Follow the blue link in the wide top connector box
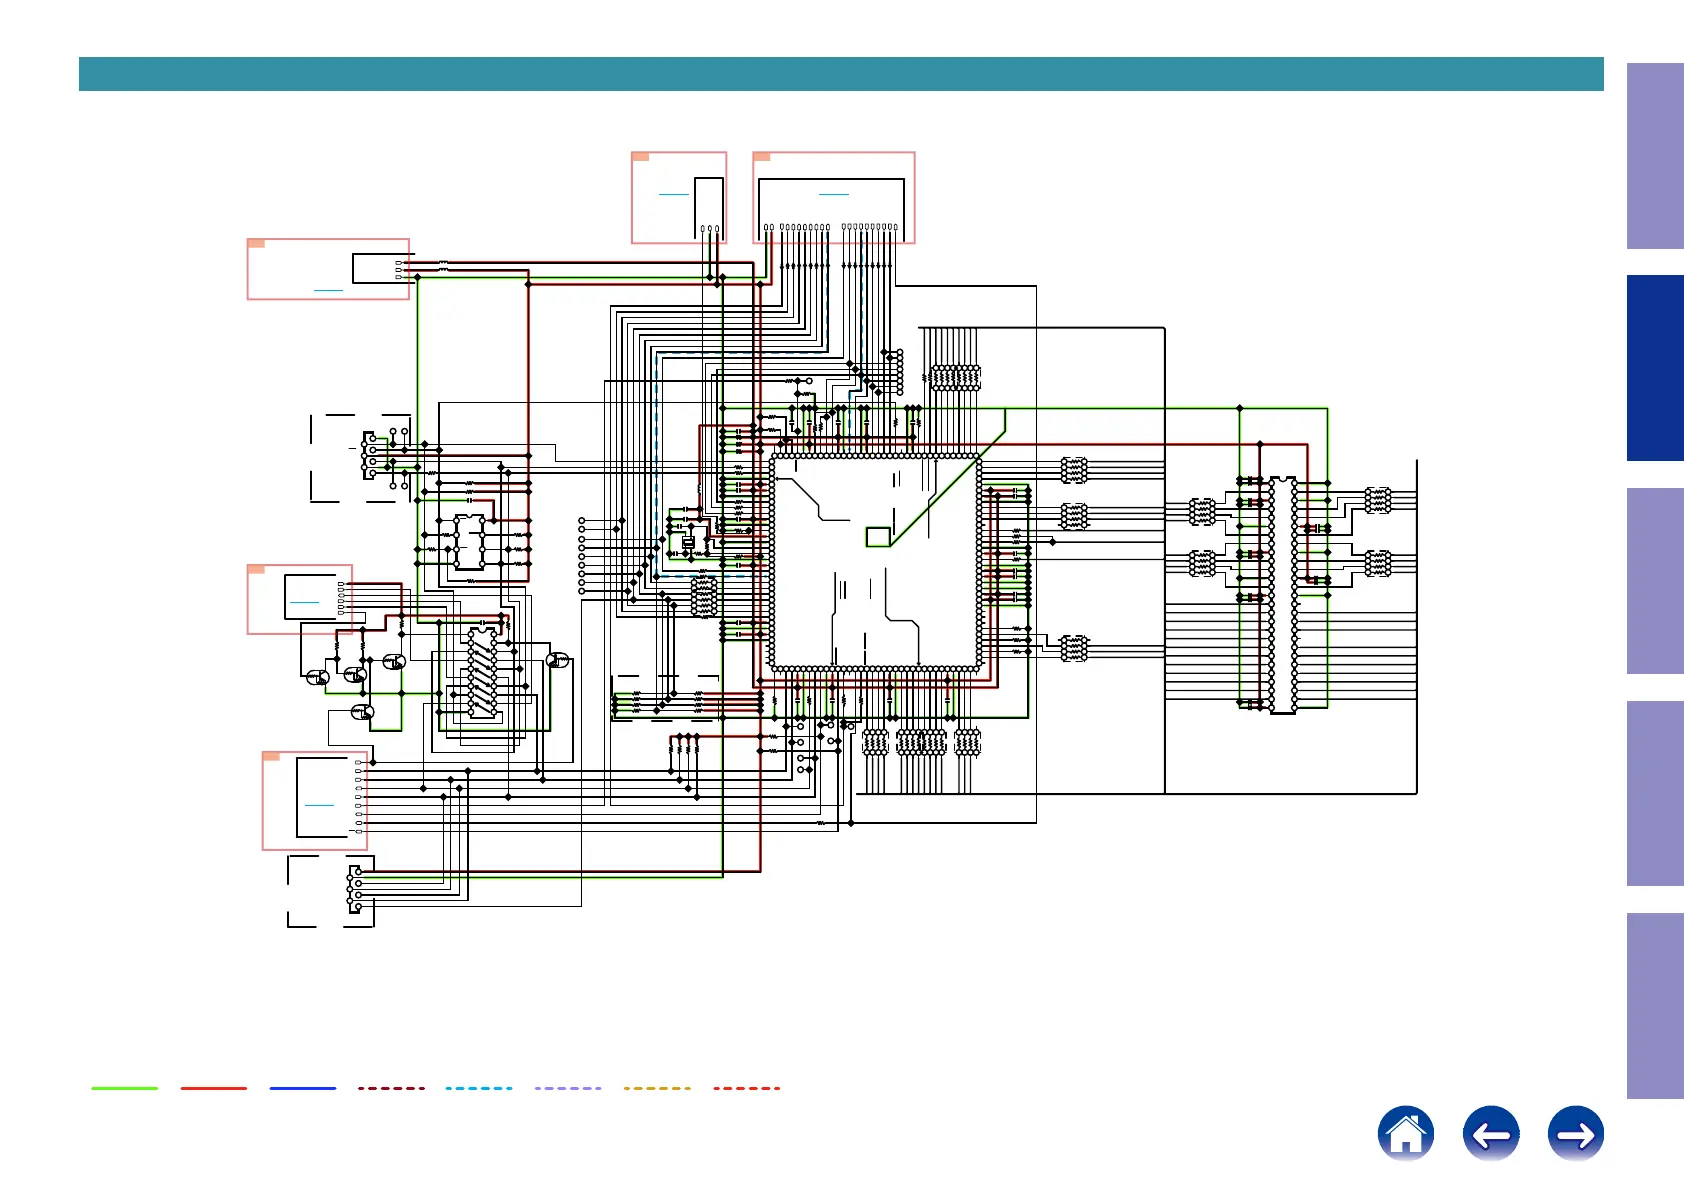 [x=833, y=194]
